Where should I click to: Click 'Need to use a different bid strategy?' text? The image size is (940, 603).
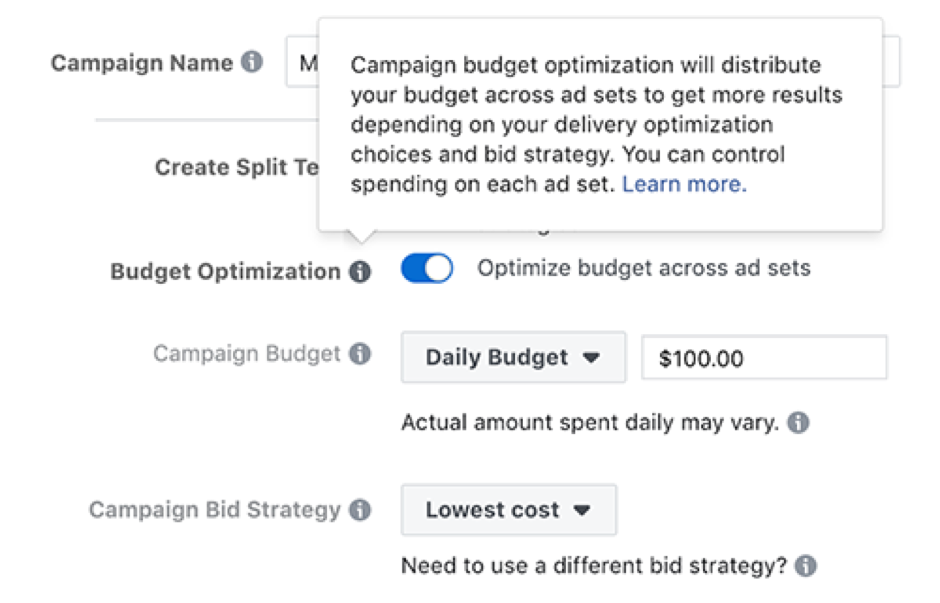coord(594,566)
